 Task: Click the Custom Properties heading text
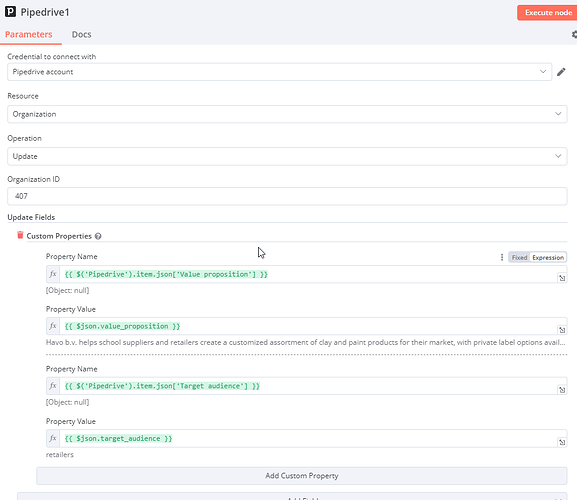click(x=59, y=236)
